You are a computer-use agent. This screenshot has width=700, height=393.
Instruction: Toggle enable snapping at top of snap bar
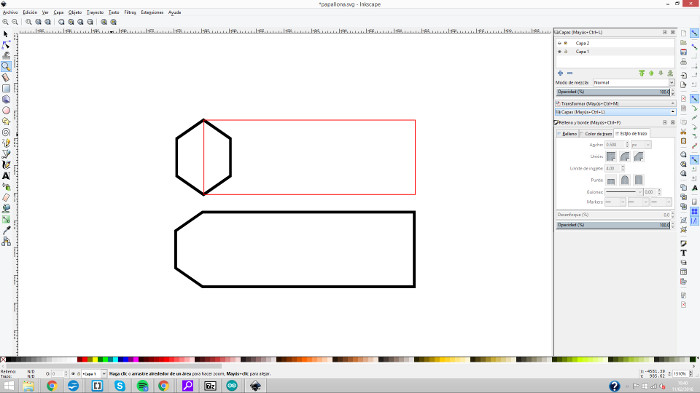[694, 33]
